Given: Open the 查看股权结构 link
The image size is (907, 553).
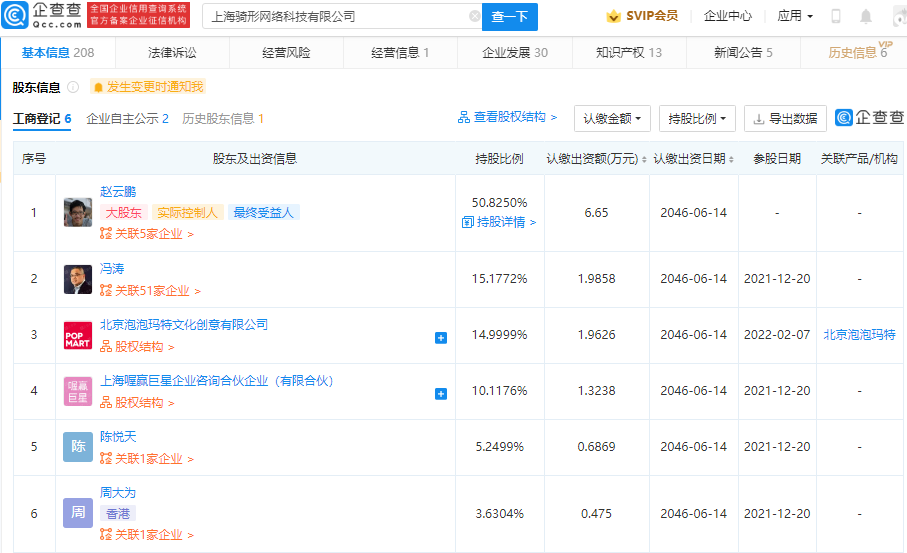Looking at the screenshot, I should [507, 117].
